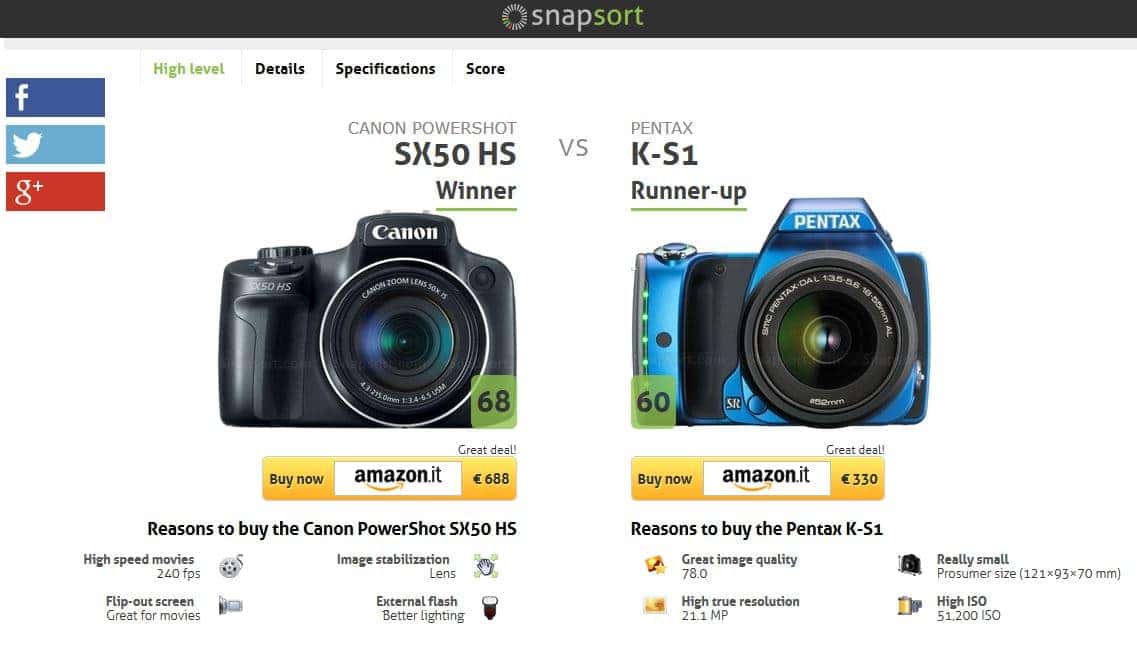Share the page via the Facebook icon
Viewport: 1137px width, 654px height.
55,97
